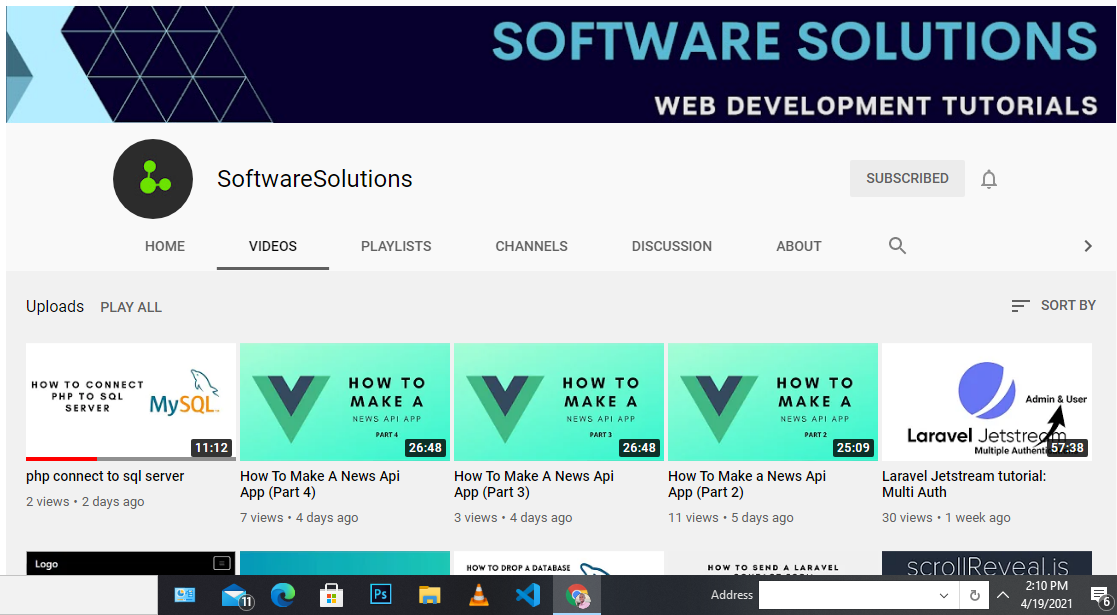
Task: Click the Software Solutions channel banner
Action: coord(561,64)
